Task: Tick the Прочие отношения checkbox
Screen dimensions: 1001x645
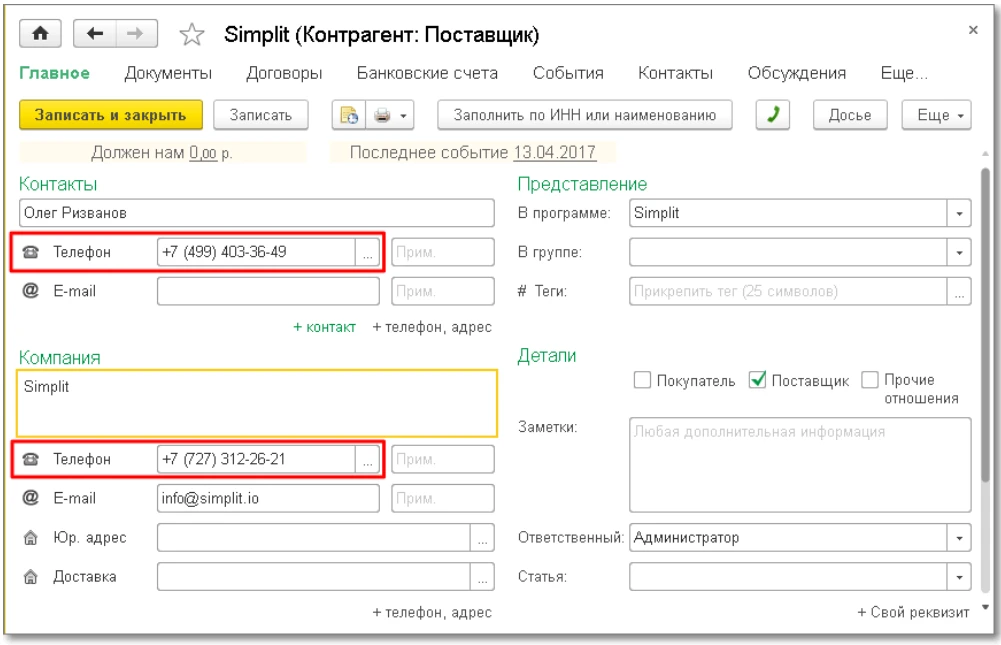Action: pos(870,381)
